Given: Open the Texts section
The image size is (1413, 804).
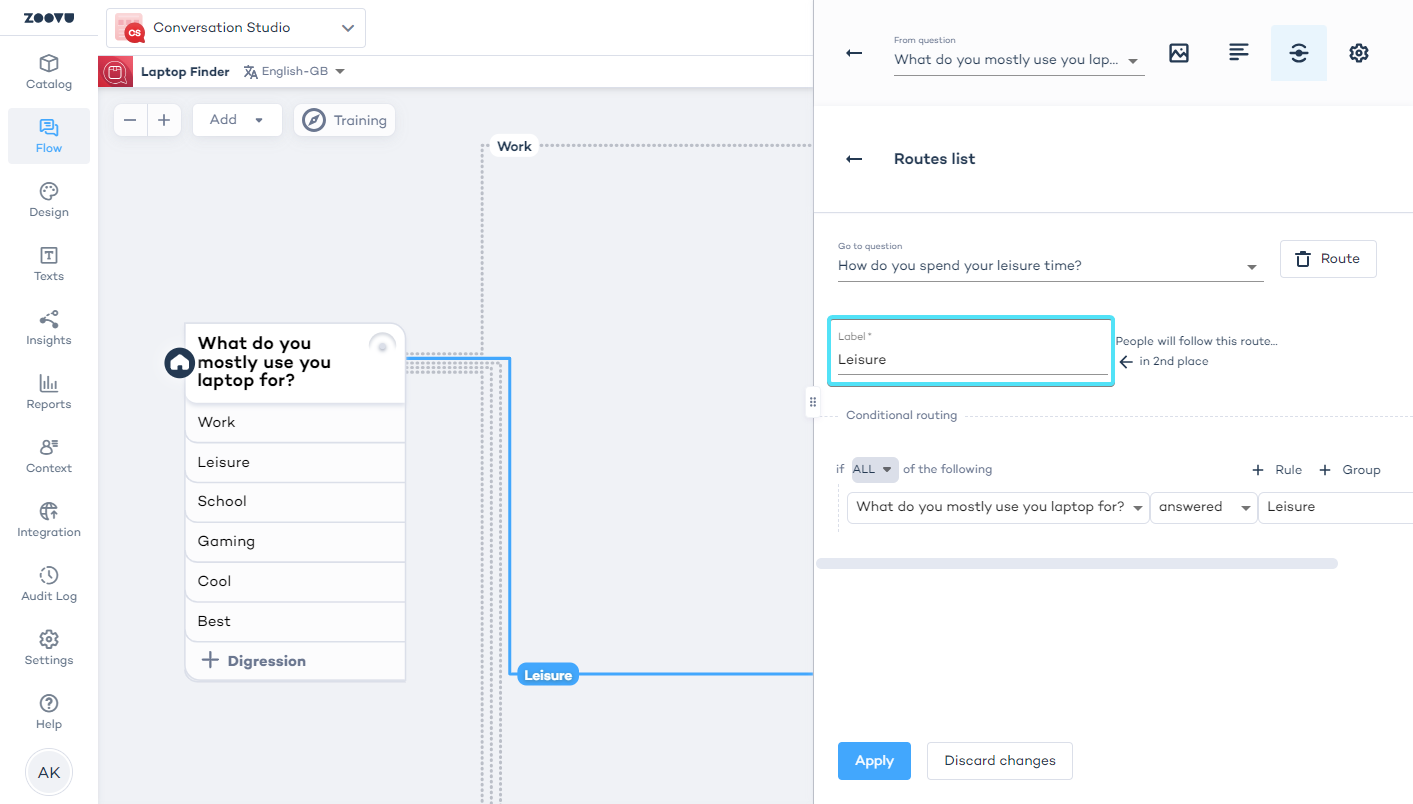Looking at the screenshot, I should click(48, 263).
